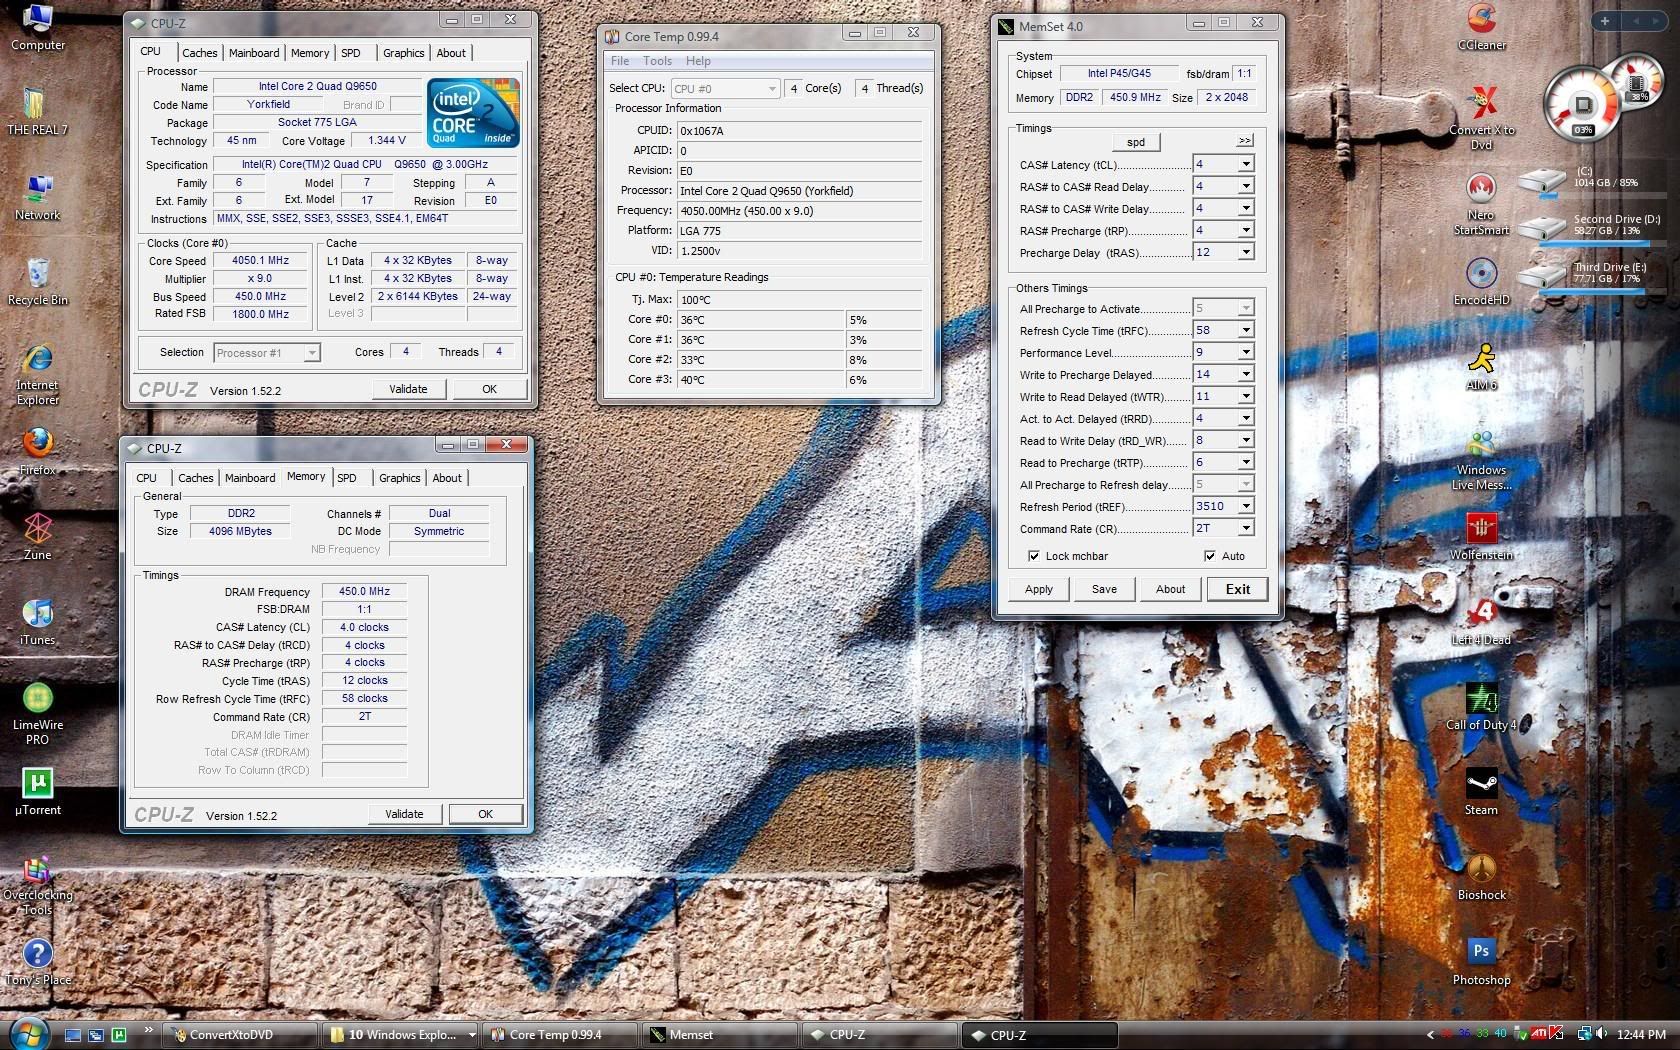The image size is (1680, 1050).
Task: Open Overclocking Tools folder icon
Action: [37, 884]
